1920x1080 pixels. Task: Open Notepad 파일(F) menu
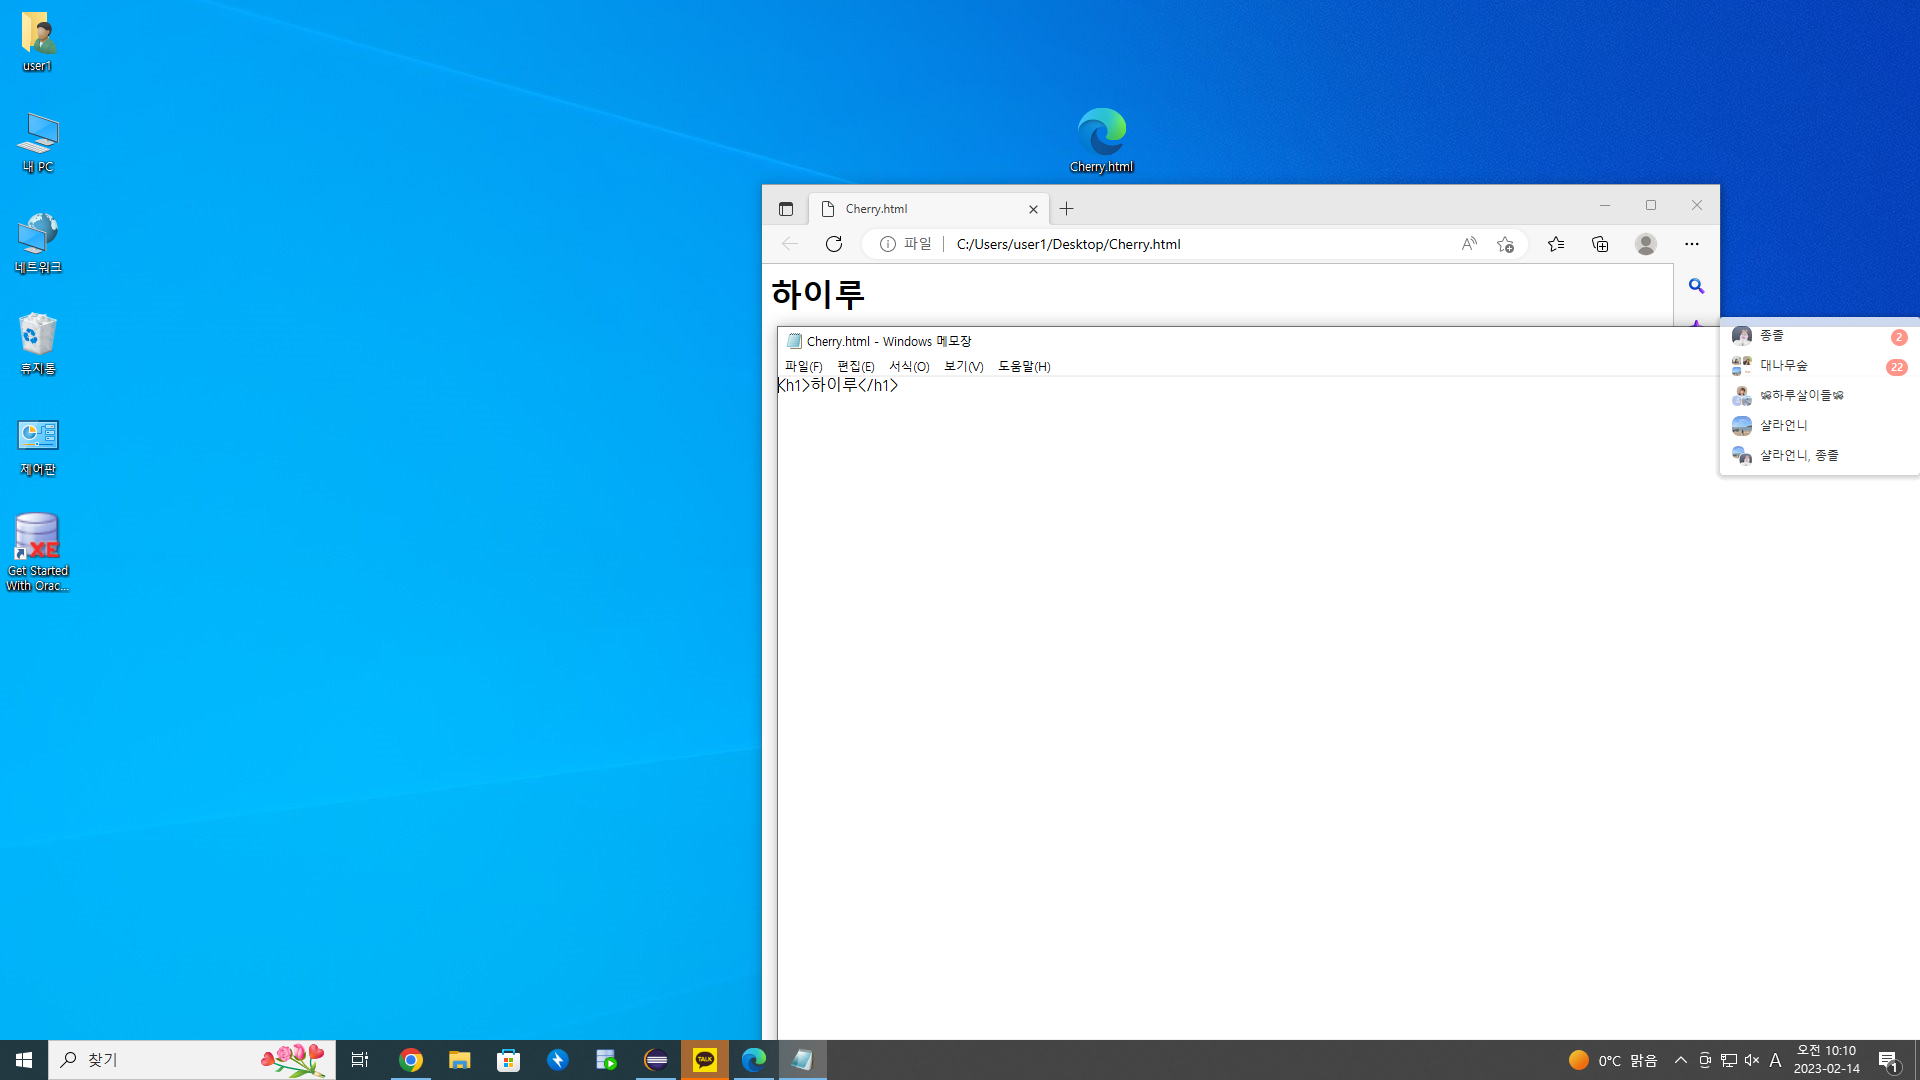[803, 366]
